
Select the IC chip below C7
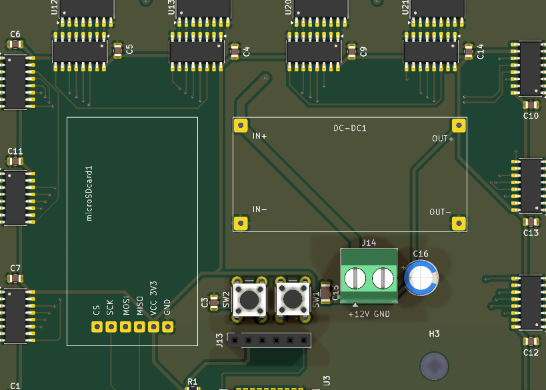(x=16, y=315)
